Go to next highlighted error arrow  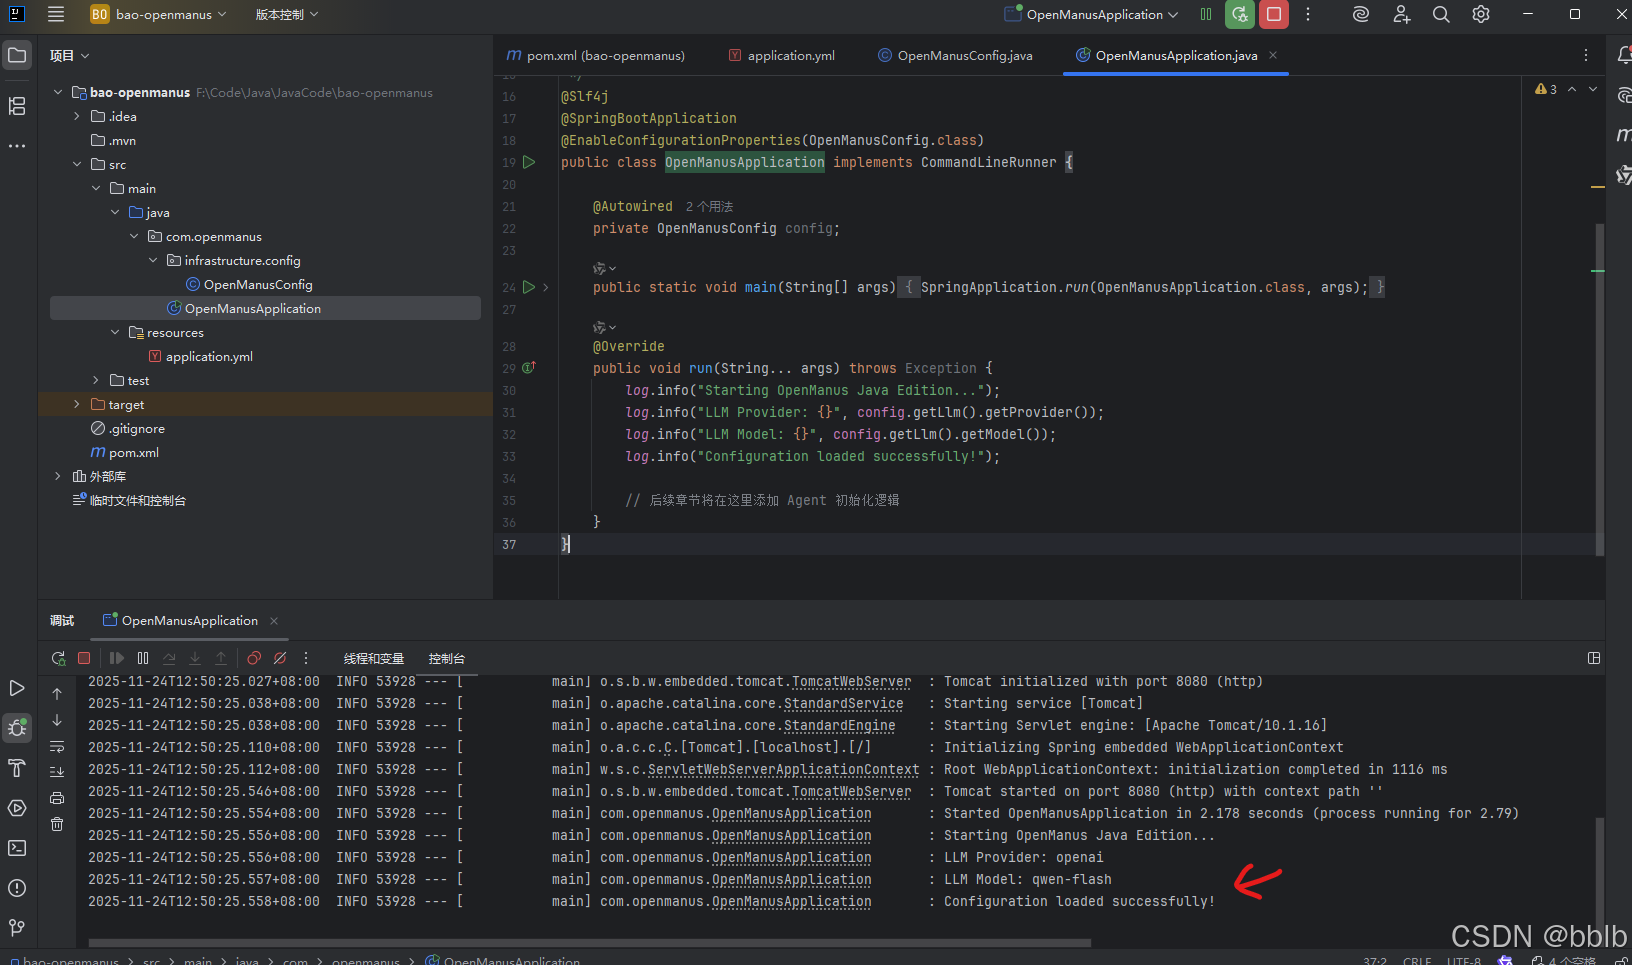[x=1593, y=89]
